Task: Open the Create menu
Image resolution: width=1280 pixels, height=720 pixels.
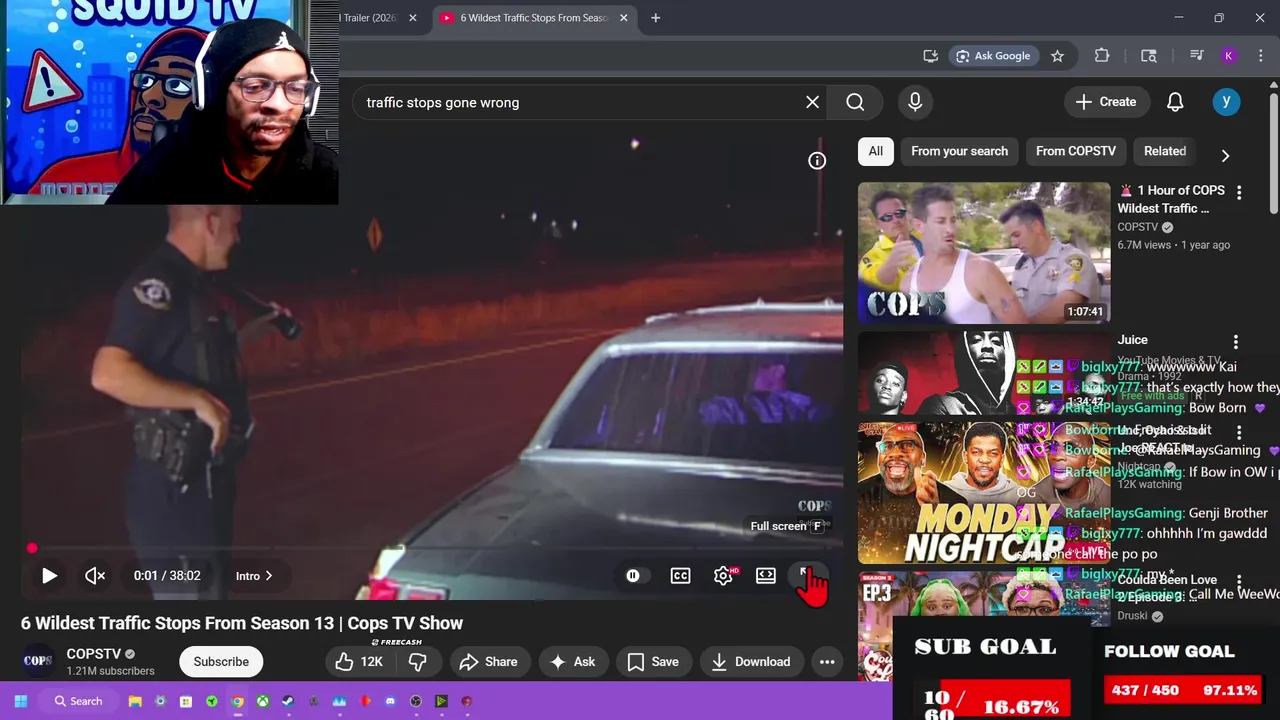Action: pos(1106,102)
